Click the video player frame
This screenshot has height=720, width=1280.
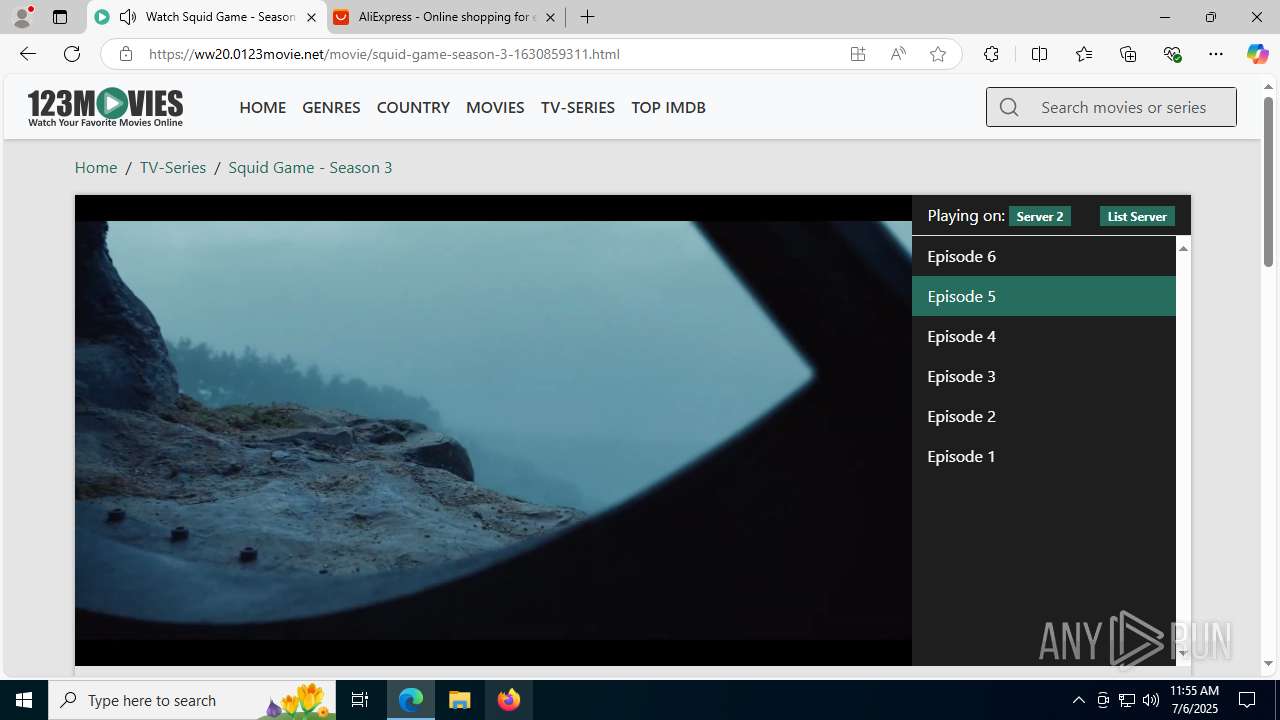tap(493, 430)
